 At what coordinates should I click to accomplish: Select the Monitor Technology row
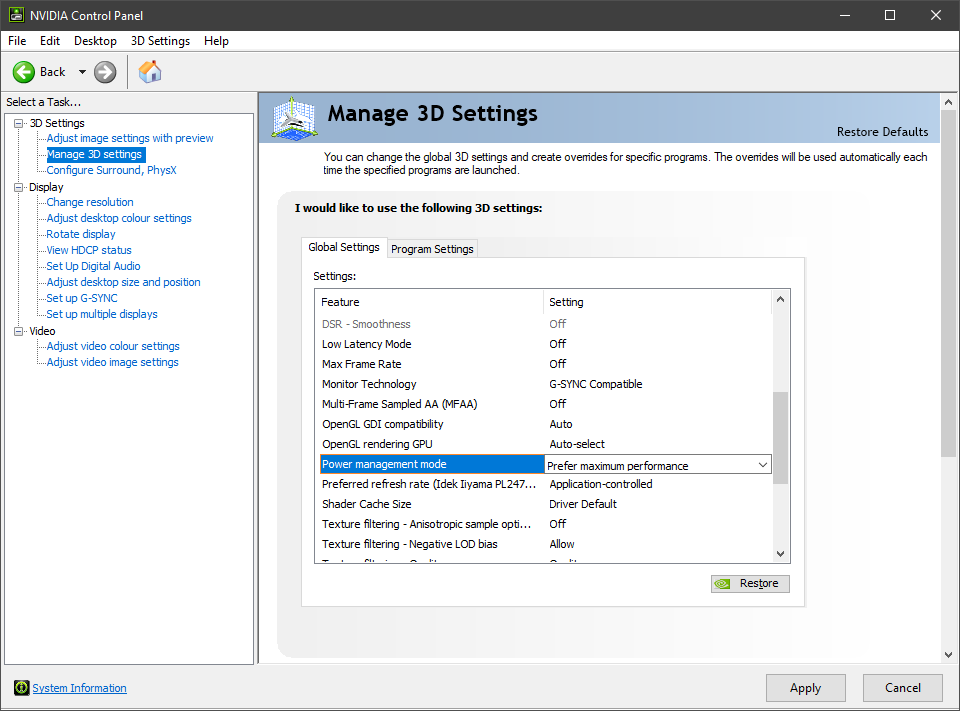tap(544, 384)
